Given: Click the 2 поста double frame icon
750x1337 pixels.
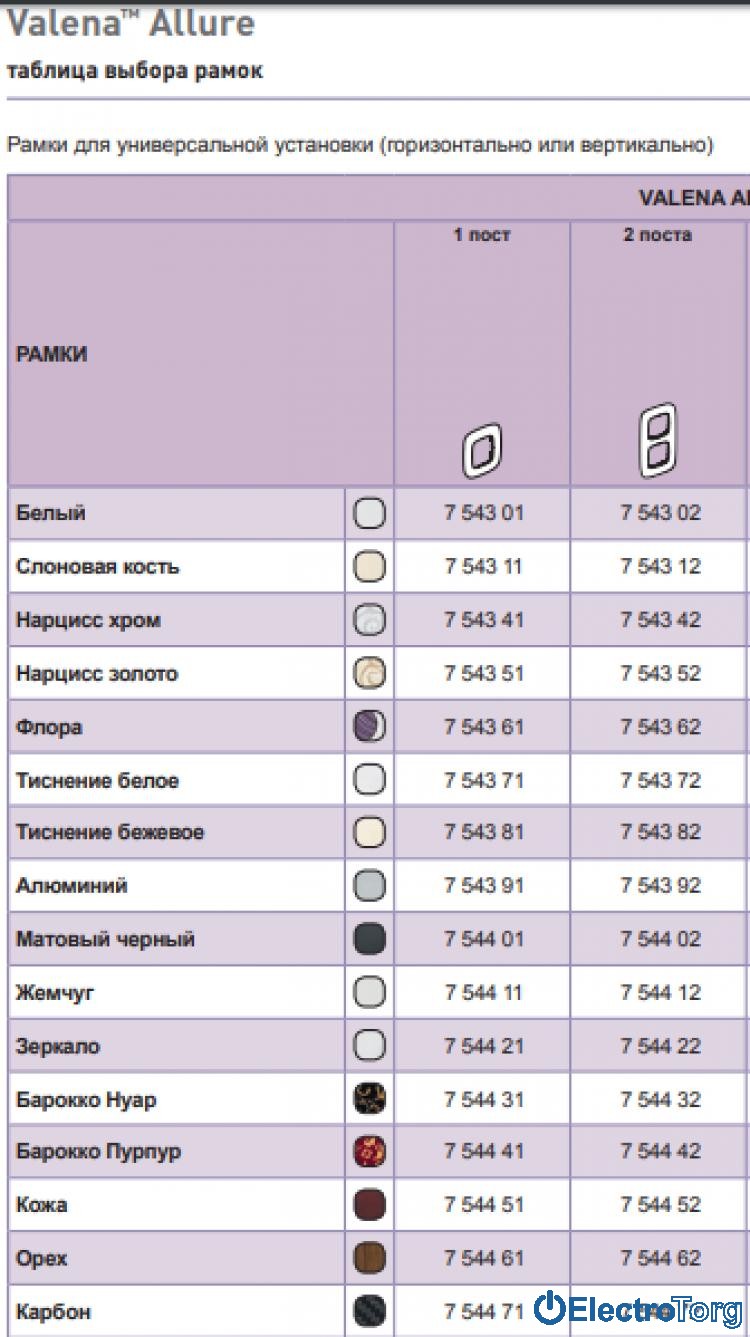Looking at the screenshot, I should pos(658,440).
